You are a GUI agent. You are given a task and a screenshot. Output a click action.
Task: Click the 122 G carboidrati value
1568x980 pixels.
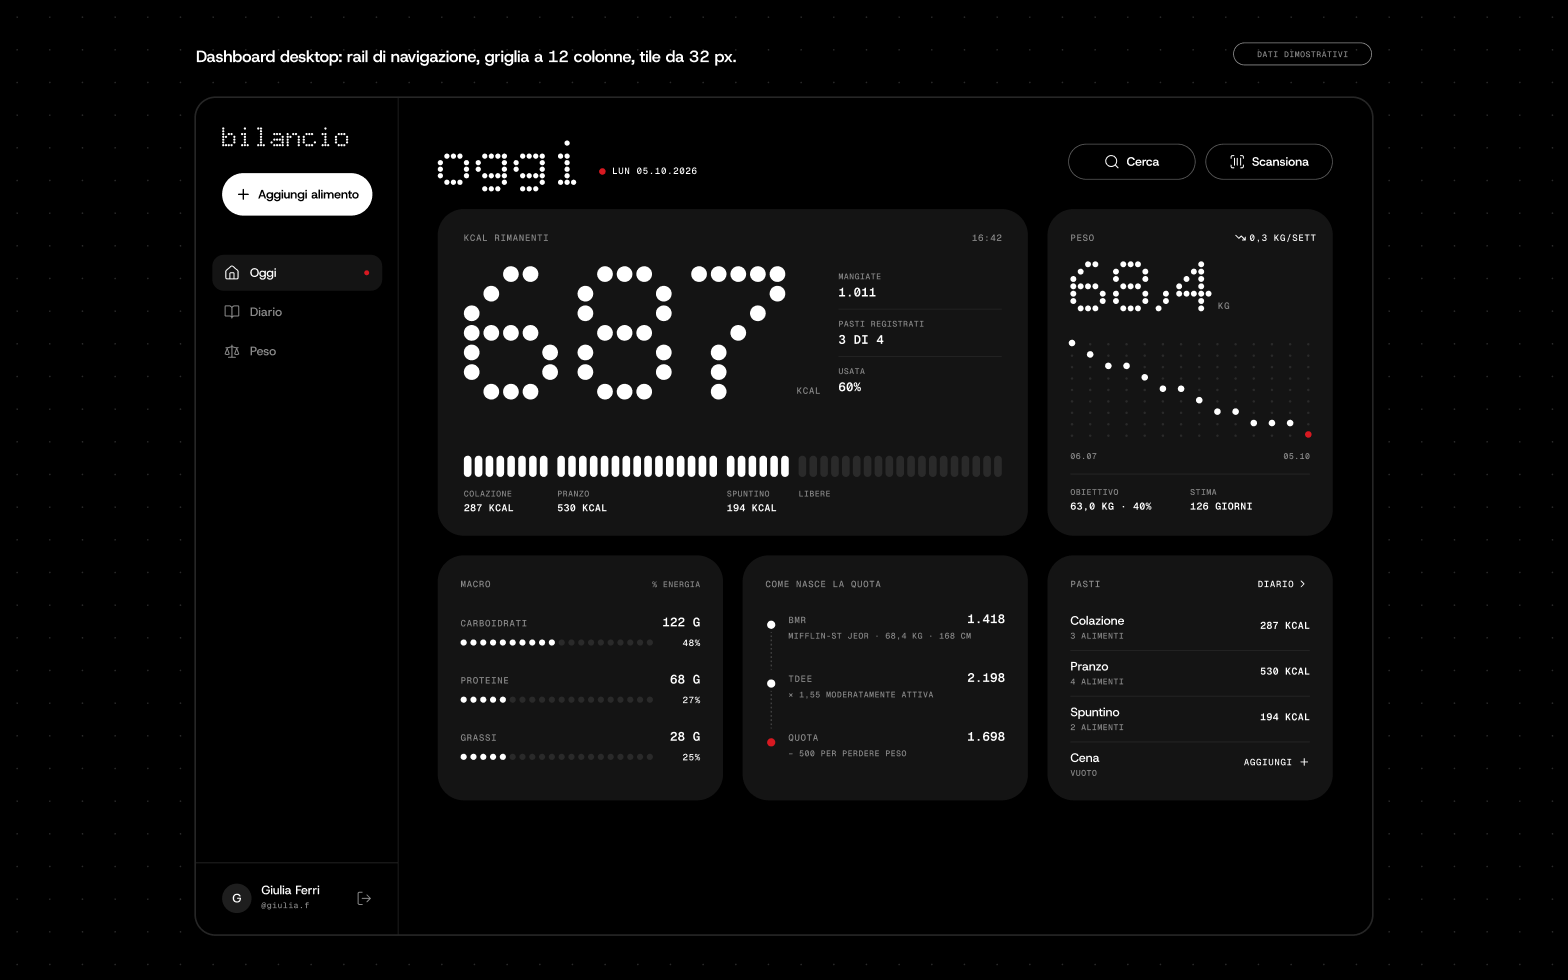tap(681, 622)
